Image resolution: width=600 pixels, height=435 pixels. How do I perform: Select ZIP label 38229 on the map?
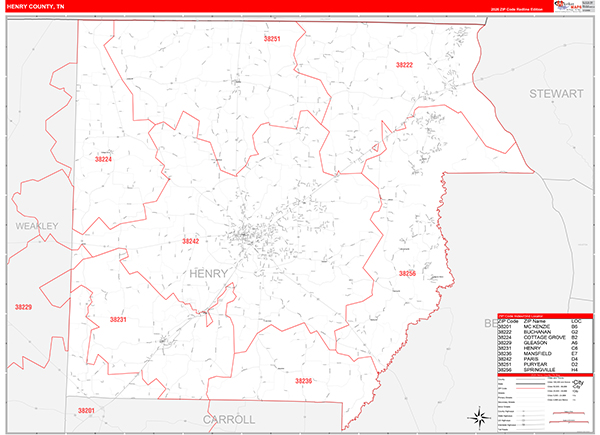(x=23, y=307)
